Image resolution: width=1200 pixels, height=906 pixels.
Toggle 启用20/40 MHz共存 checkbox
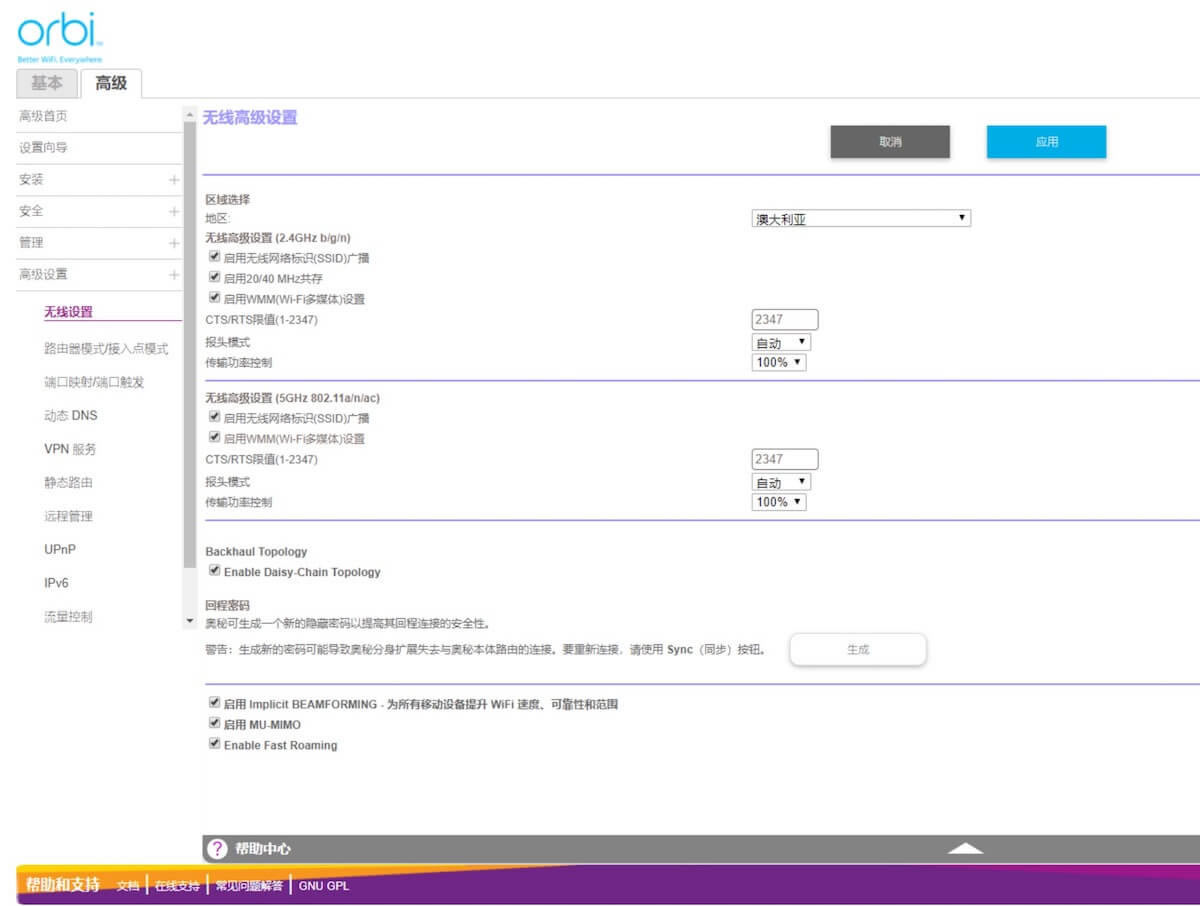tap(214, 277)
